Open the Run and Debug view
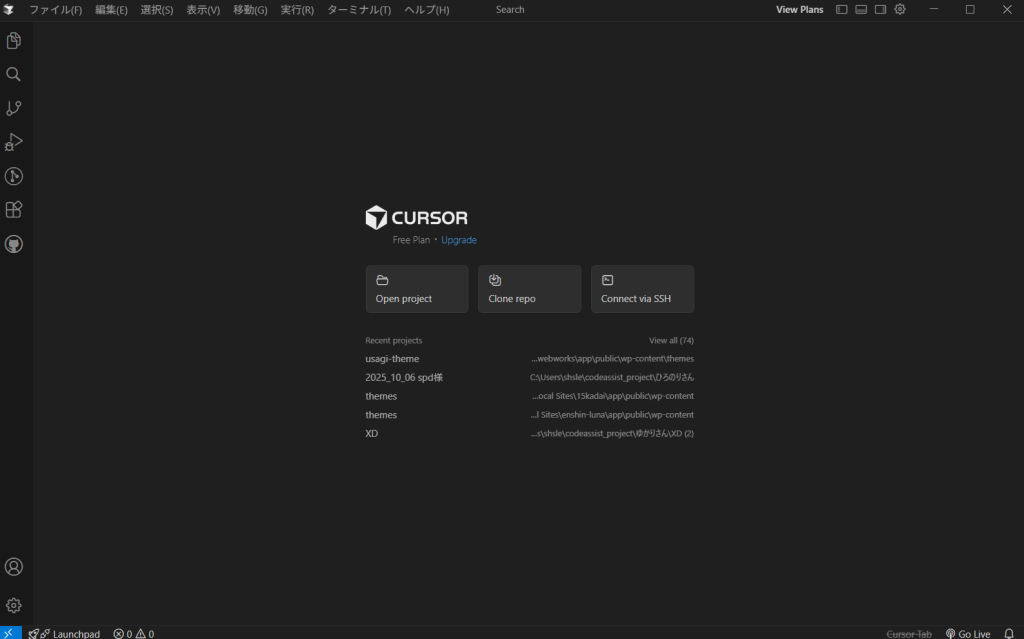Viewport: 1024px width, 639px height. pyautogui.click(x=14, y=142)
